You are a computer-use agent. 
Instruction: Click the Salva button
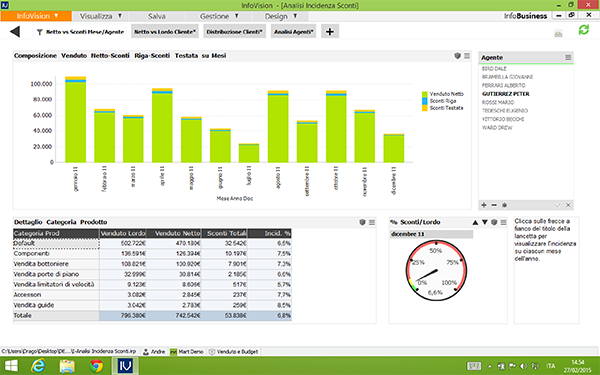[157, 16]
